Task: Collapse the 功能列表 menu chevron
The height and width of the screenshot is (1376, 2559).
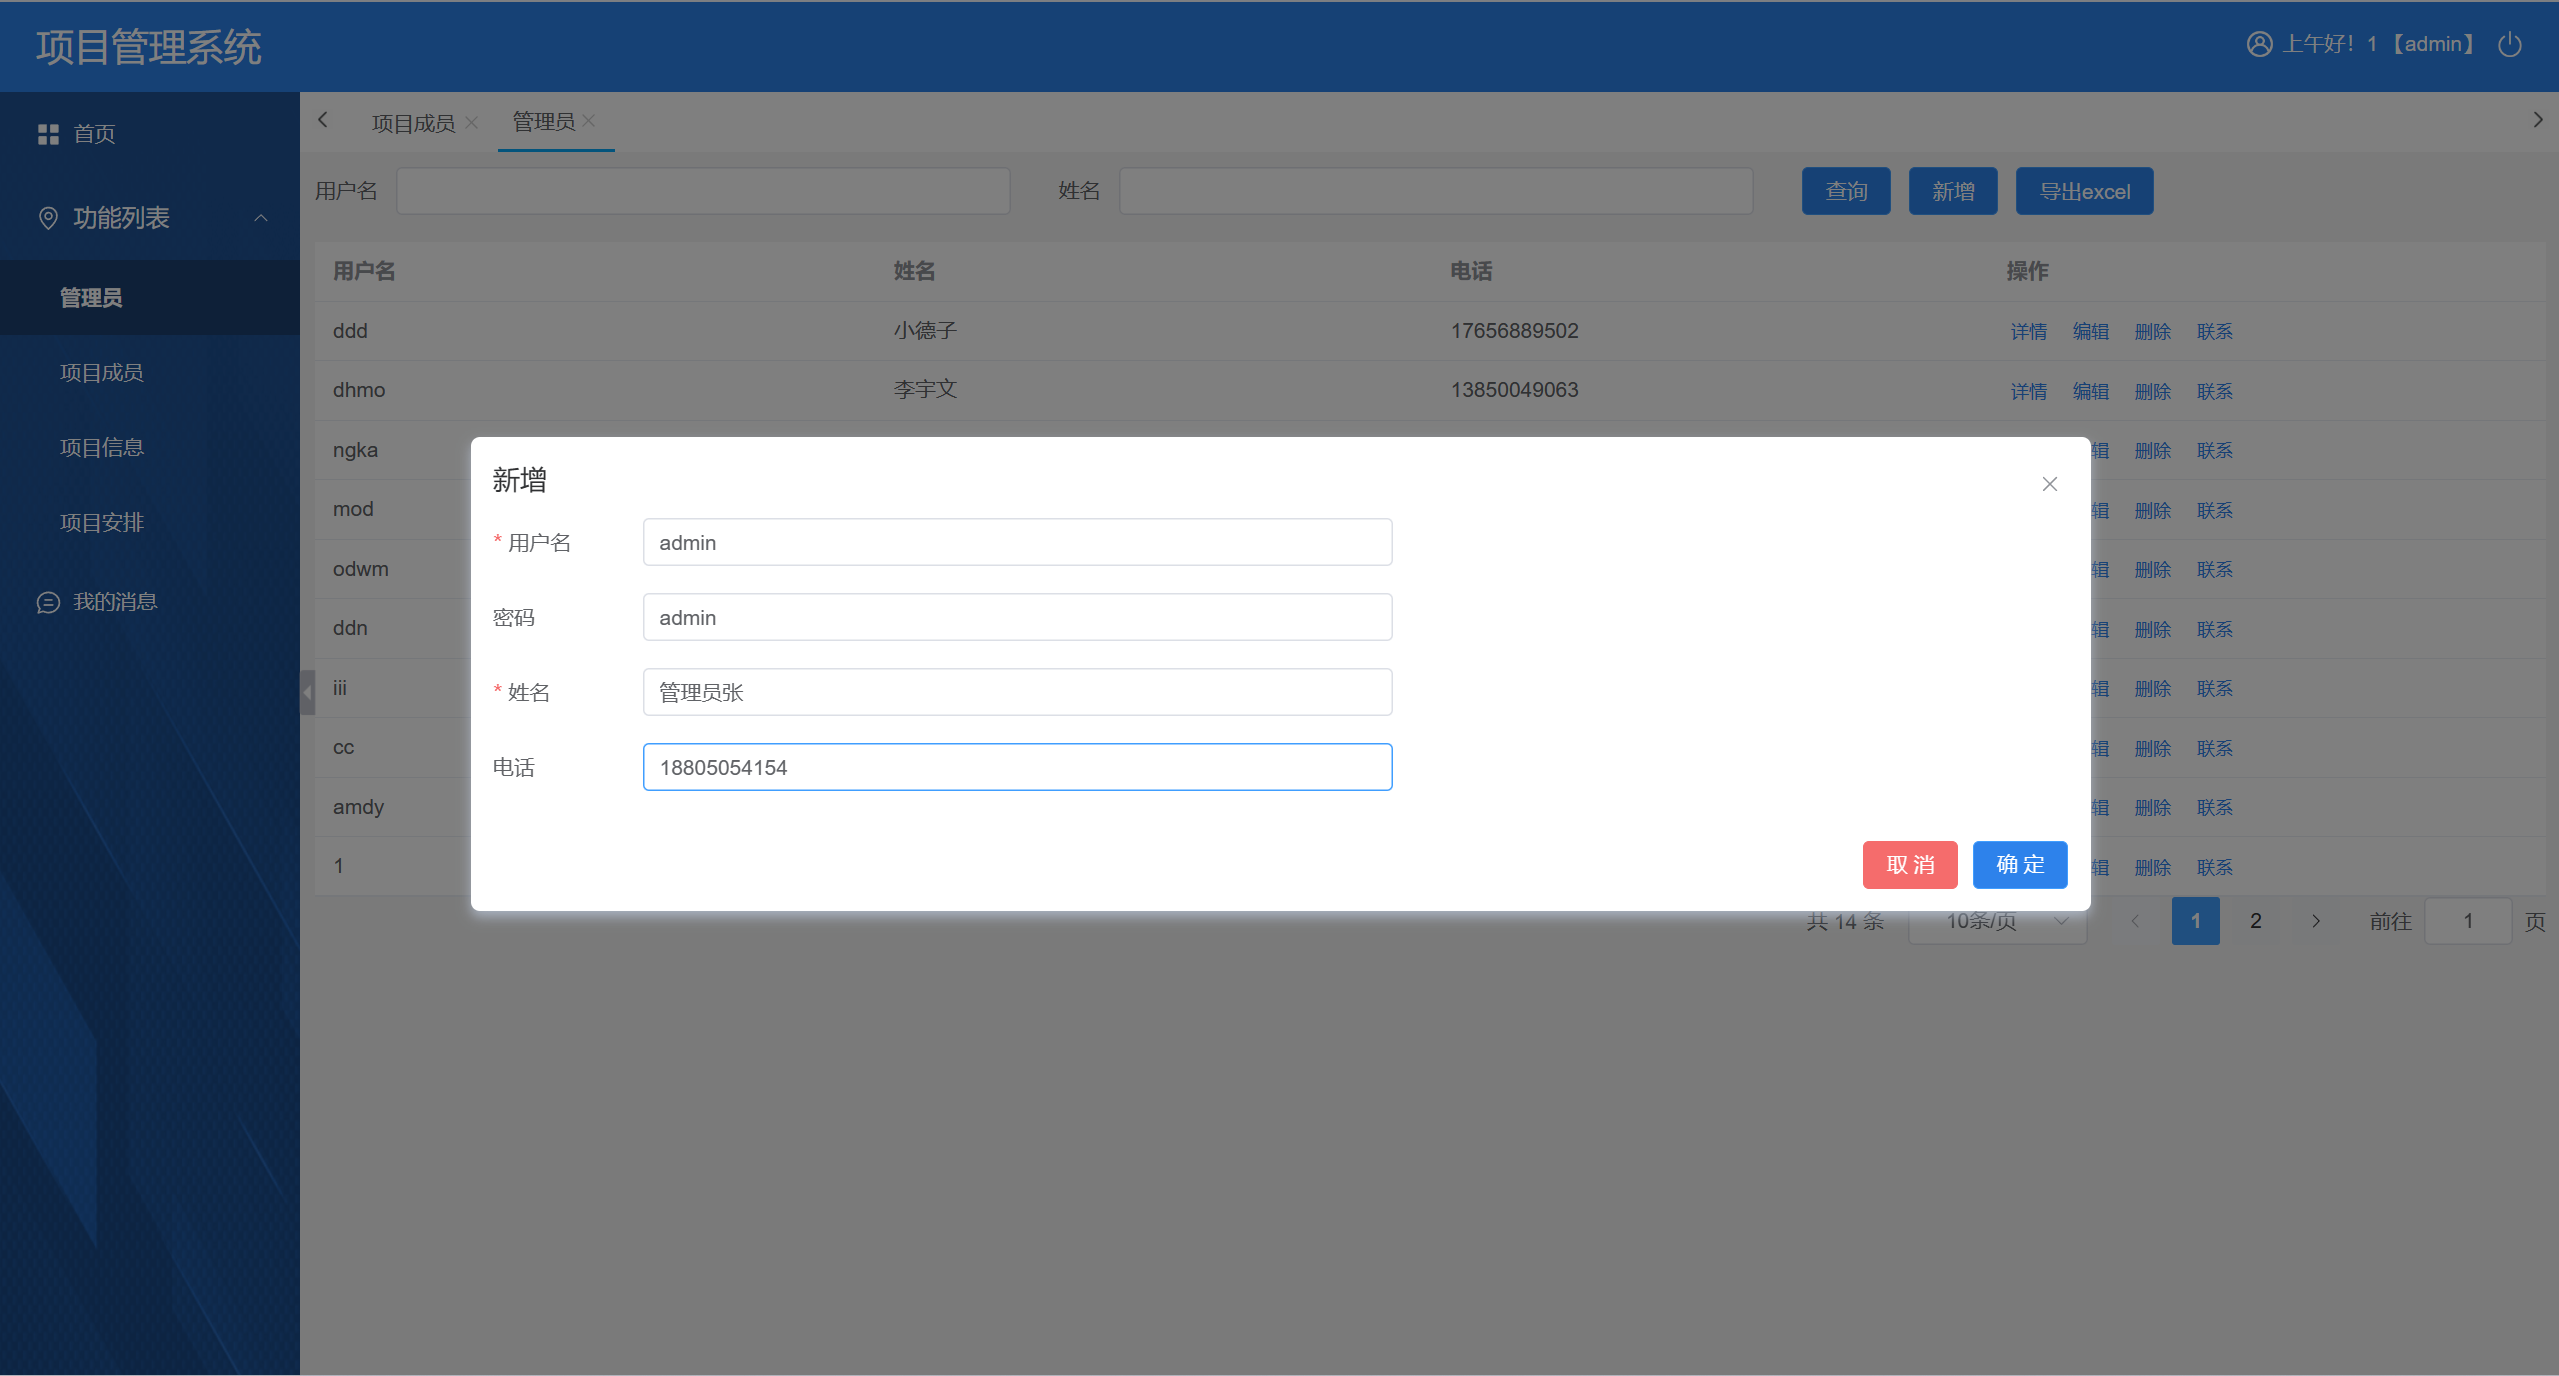Action: coord(261,218)
